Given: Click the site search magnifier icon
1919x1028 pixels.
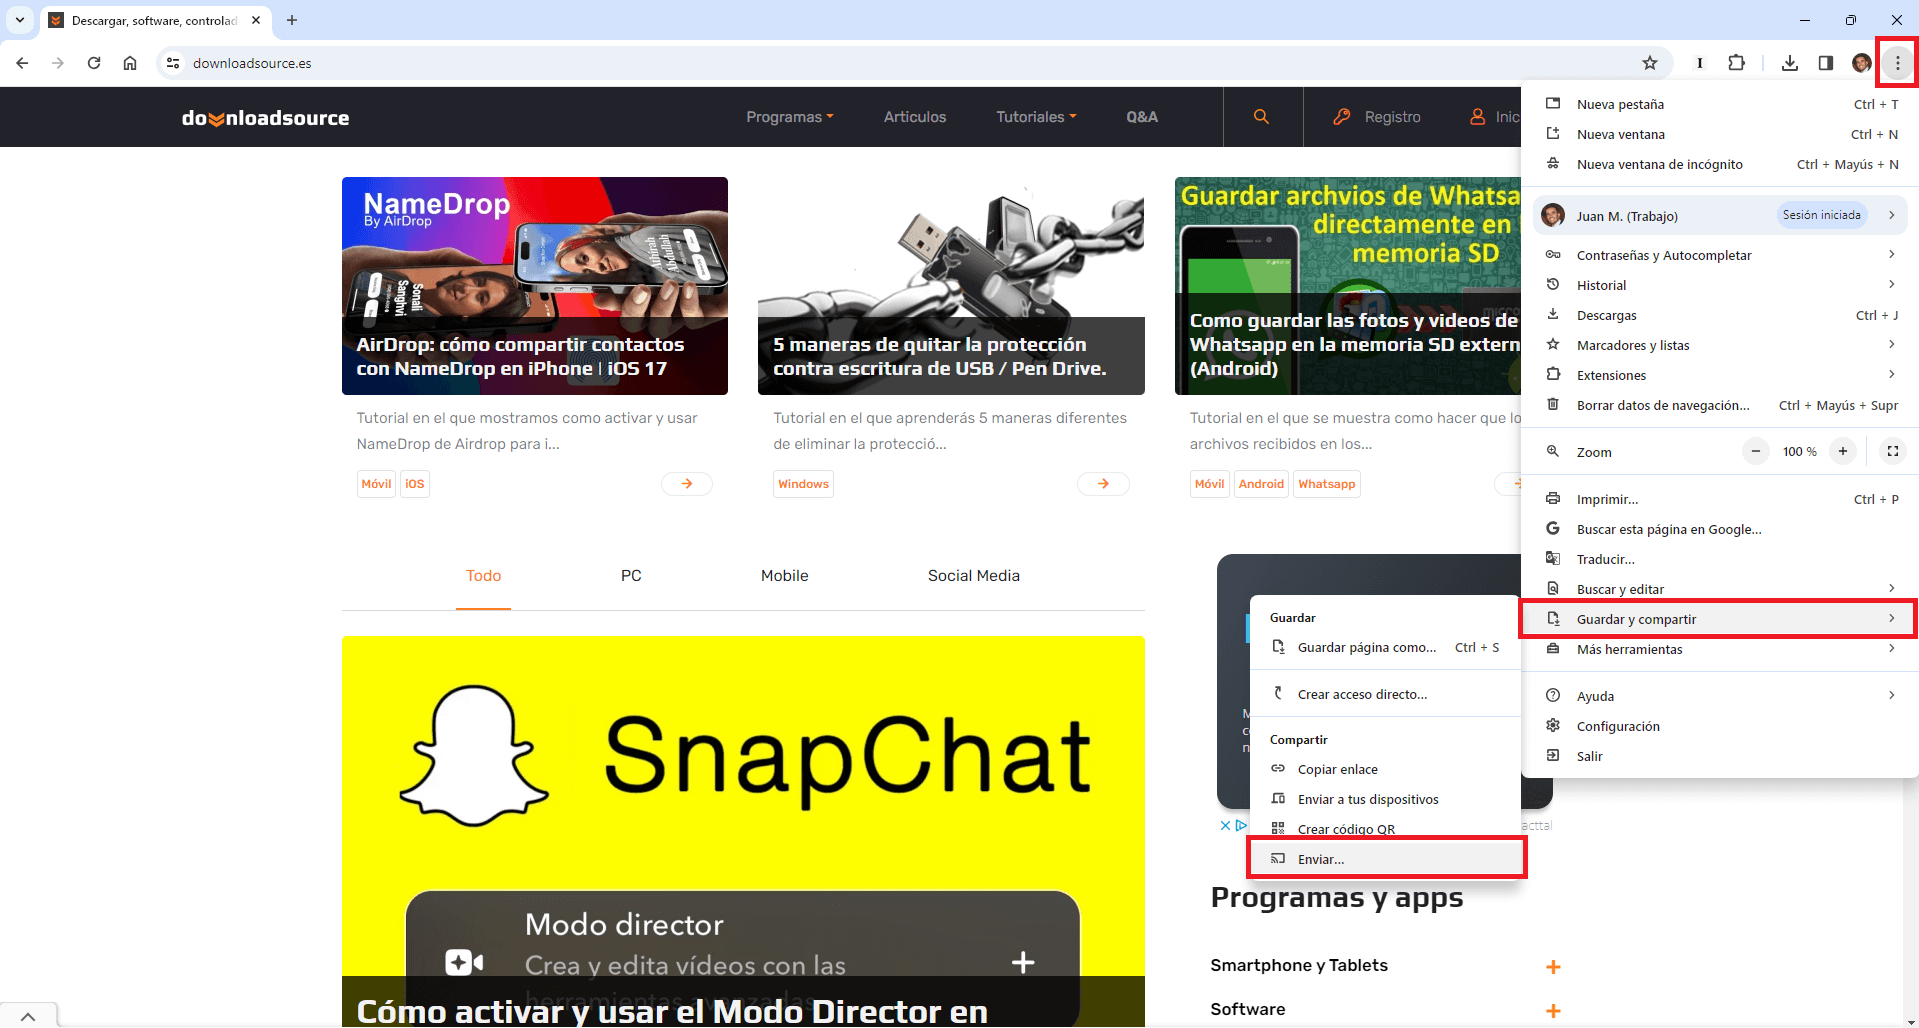Looking at the screenshot, I should [1262, 117].
